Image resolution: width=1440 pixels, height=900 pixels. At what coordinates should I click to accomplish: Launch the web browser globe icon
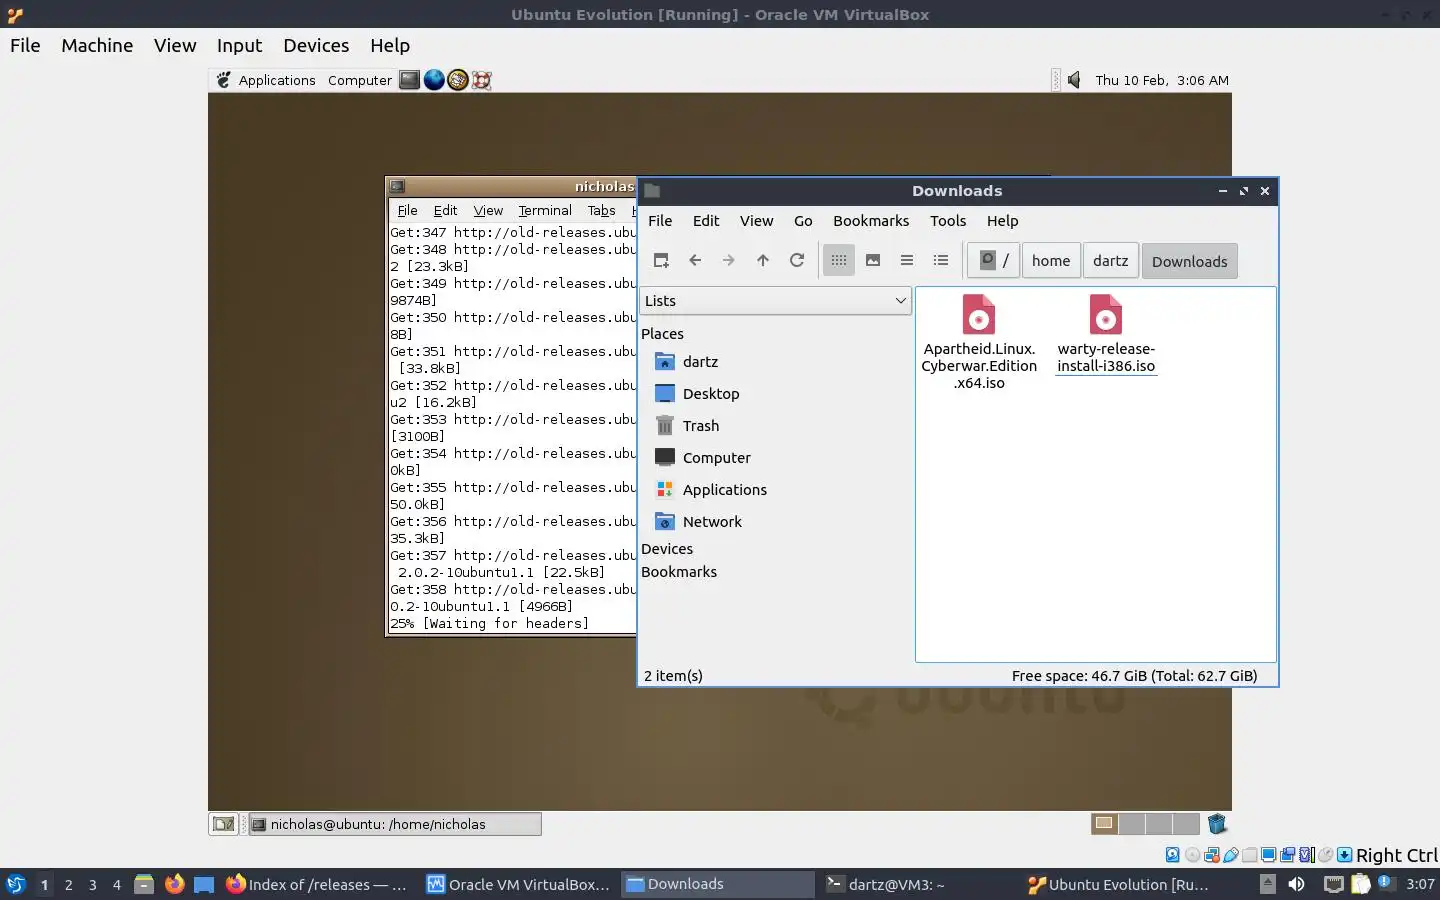[x=434, y=80]
